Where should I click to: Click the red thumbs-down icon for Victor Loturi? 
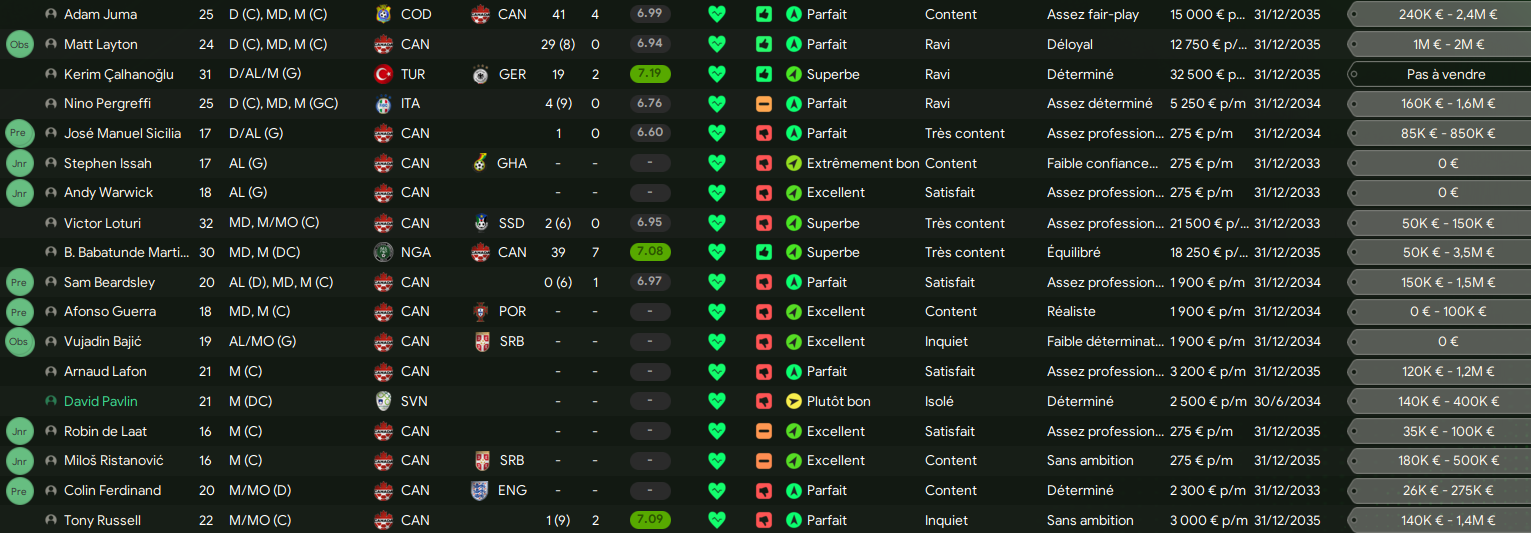[x=764, y=223]
